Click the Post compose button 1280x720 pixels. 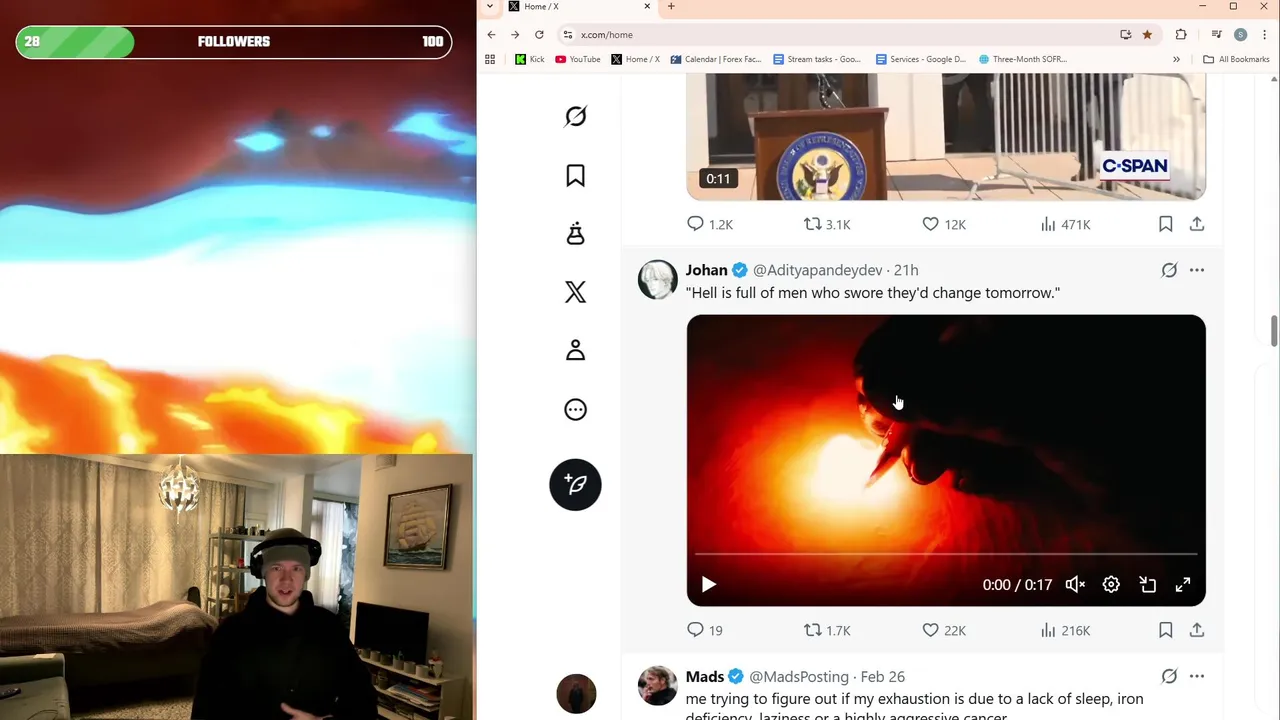(575, 485)
